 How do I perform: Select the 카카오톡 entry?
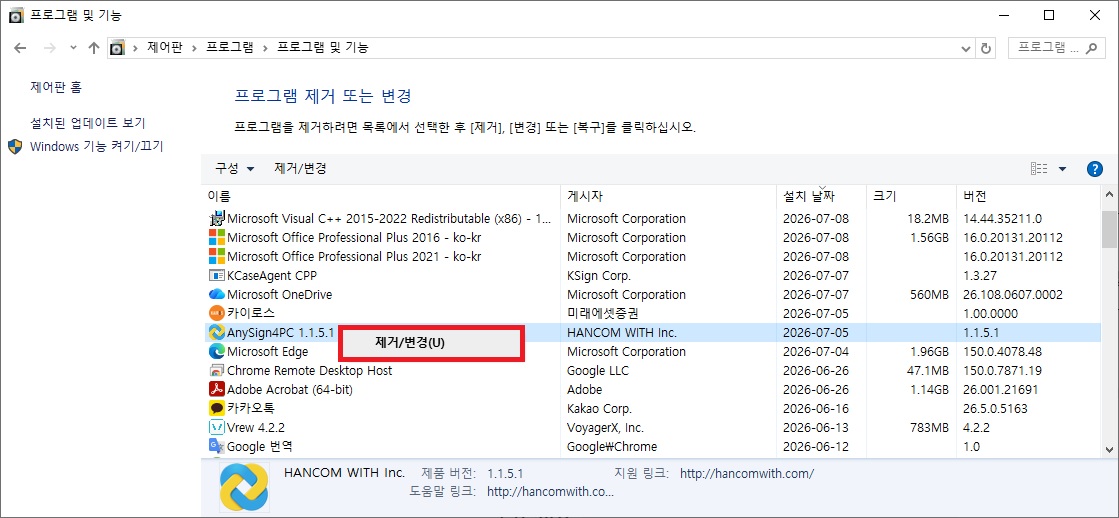(652, 409)
